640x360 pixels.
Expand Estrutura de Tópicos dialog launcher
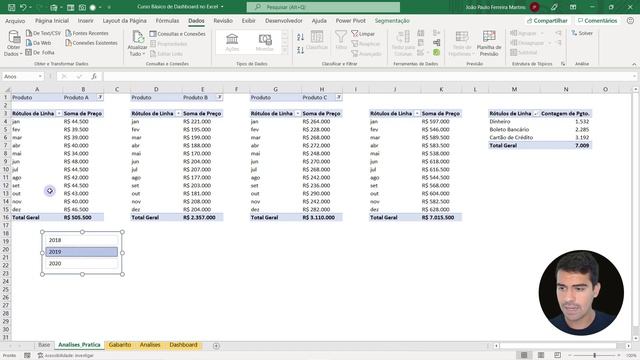(x=563, y=64)
